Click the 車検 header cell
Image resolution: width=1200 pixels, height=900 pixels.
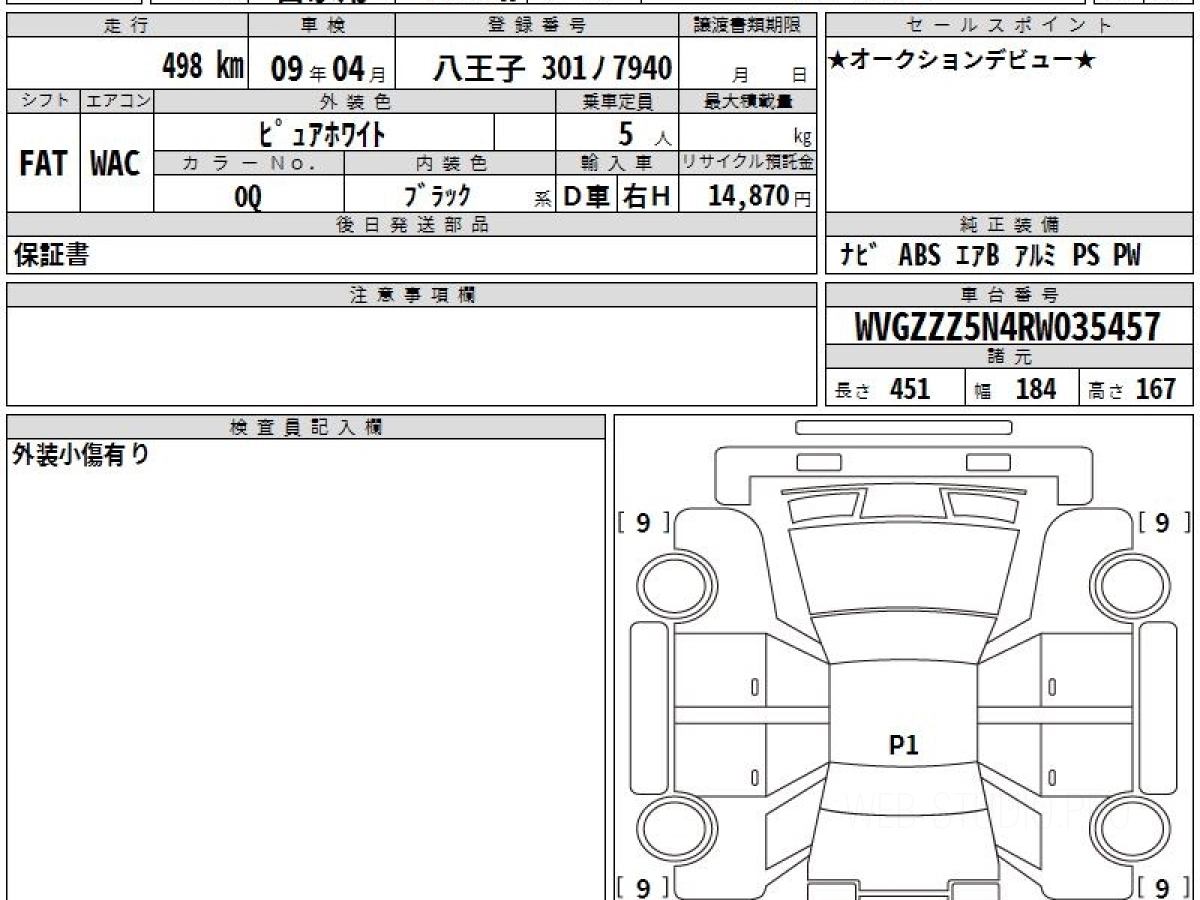point(321,26)
